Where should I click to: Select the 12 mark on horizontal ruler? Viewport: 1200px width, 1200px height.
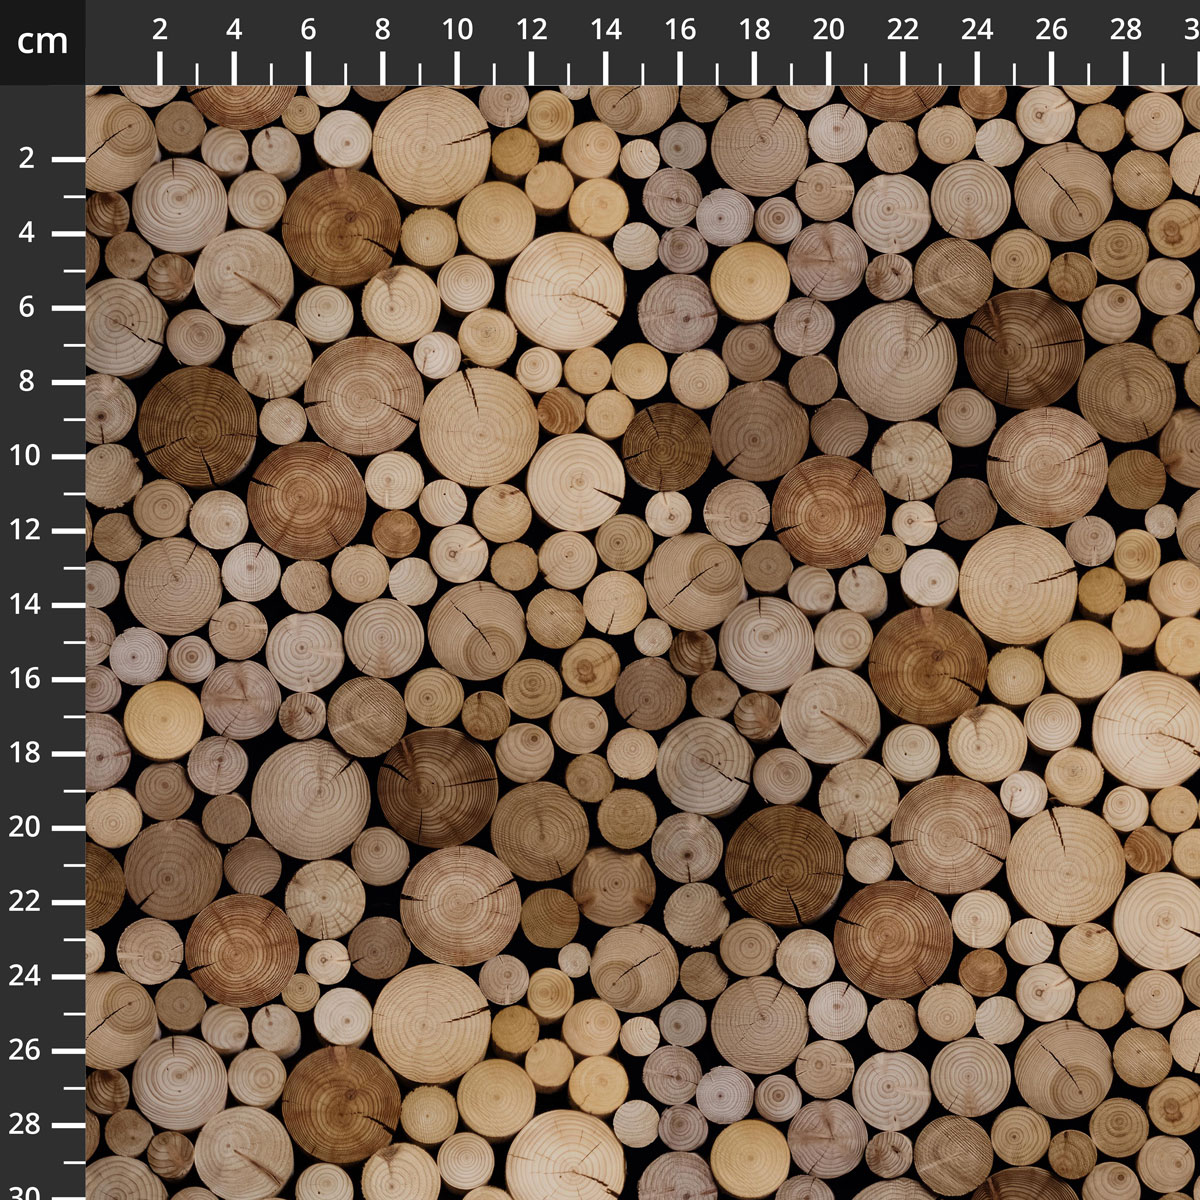point(531,30)
